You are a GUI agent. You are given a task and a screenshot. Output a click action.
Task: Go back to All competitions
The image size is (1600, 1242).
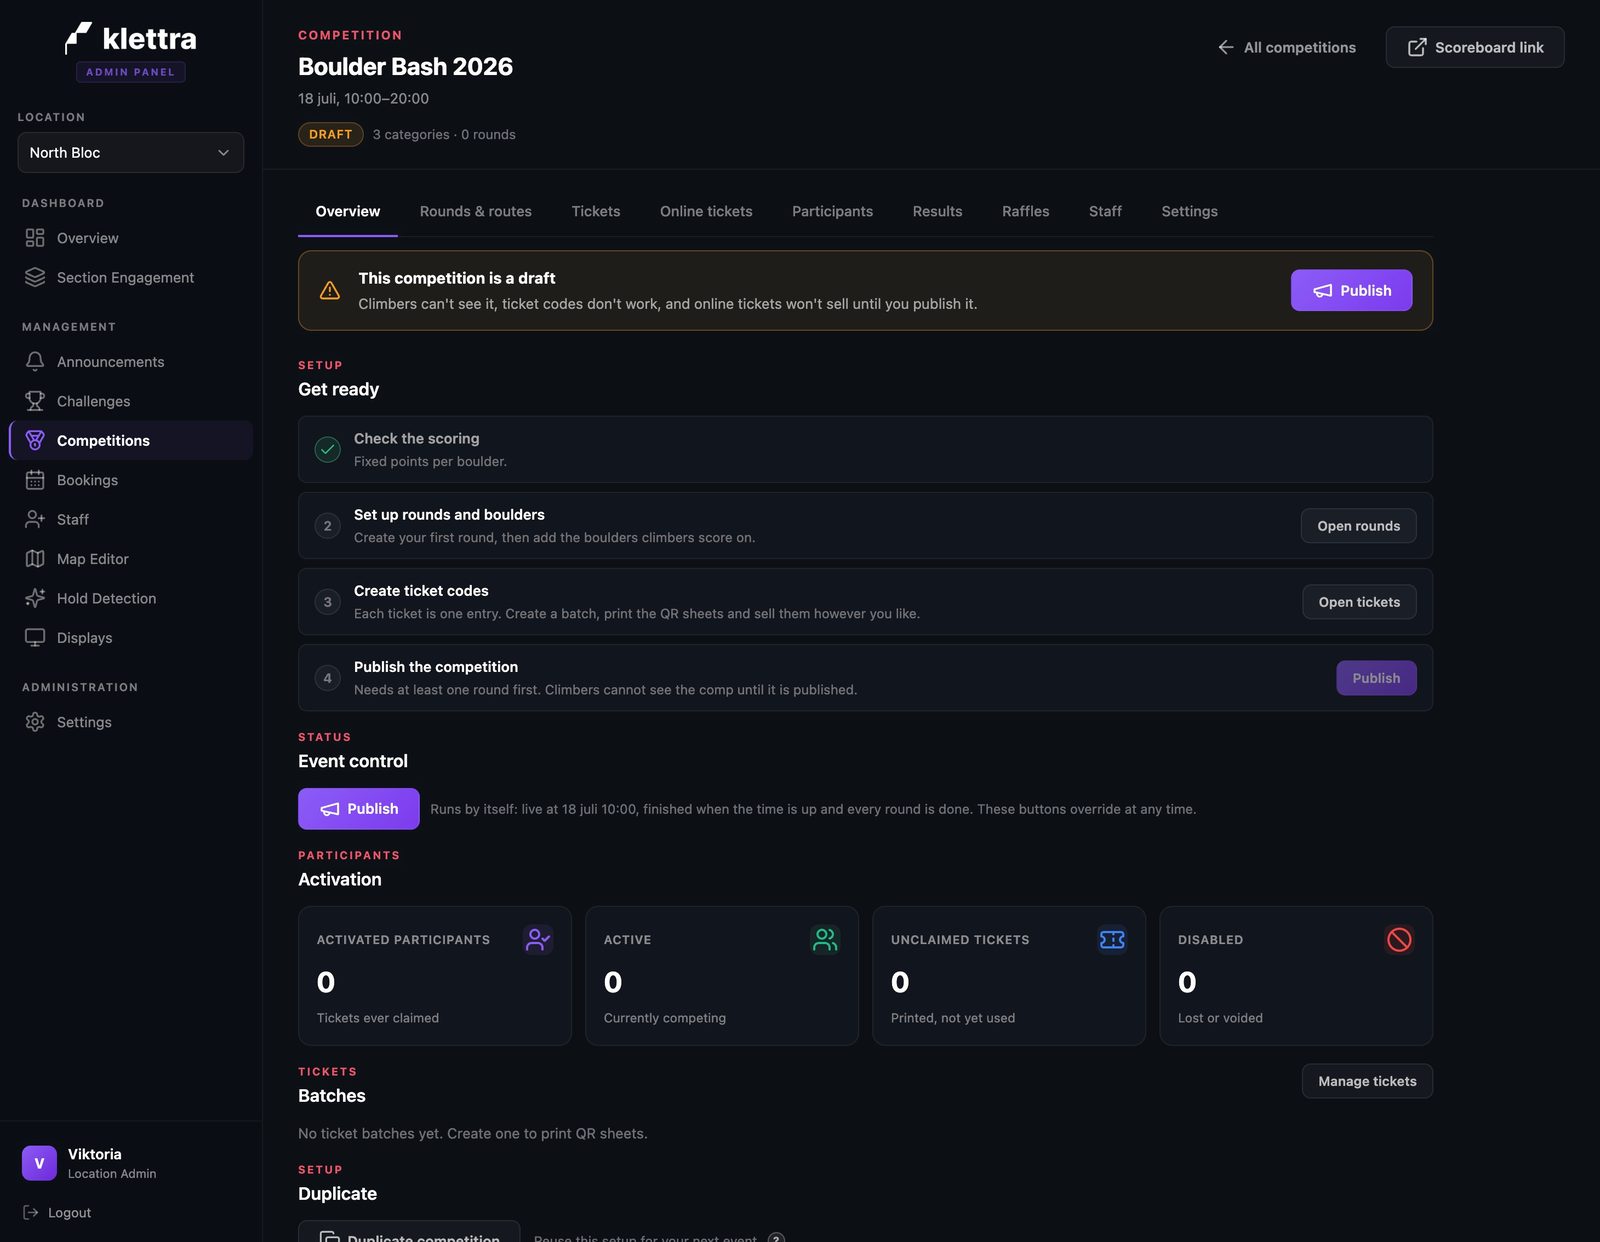pyautogui.click(x=1287, y=47)
